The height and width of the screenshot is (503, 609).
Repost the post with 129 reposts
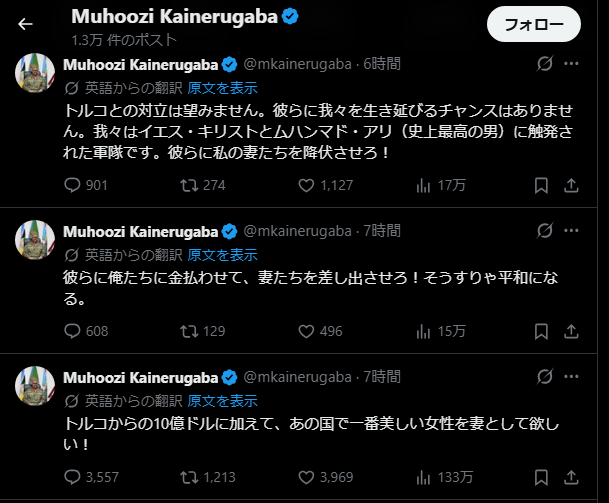click(x=189, y=330)
